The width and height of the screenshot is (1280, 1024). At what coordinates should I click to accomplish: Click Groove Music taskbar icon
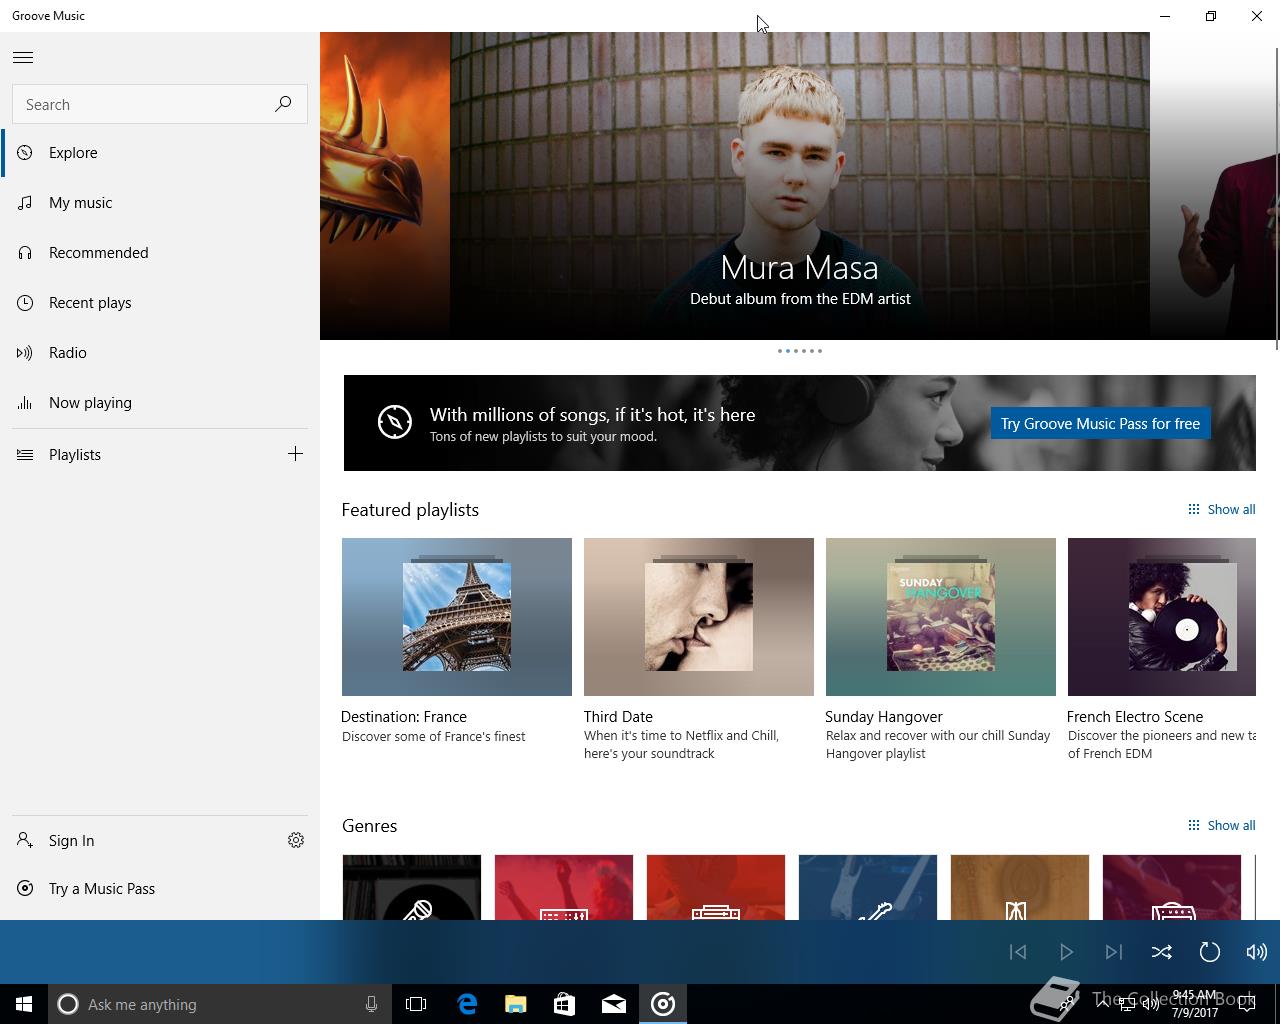[x=663, y=1004]
